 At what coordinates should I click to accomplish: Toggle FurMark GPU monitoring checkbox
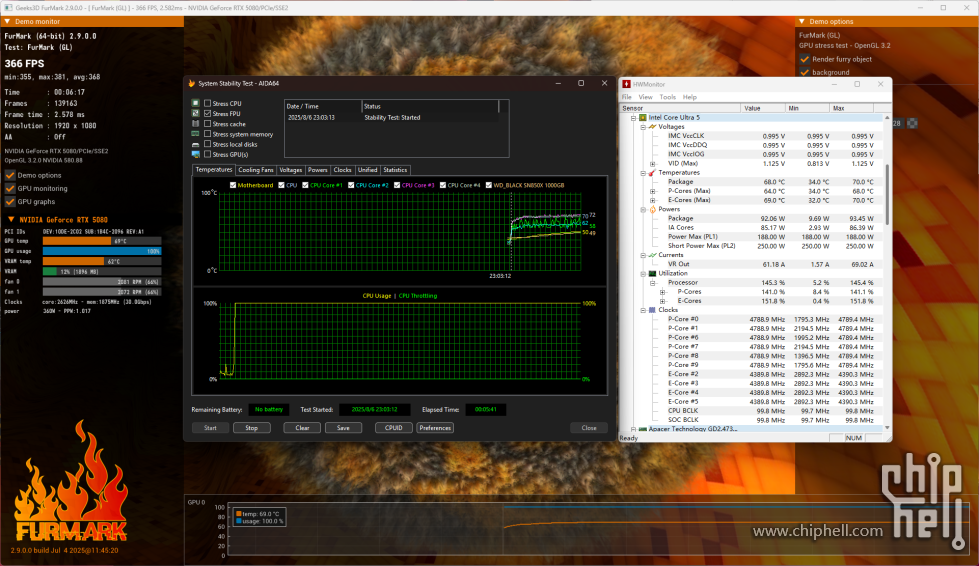10,188
